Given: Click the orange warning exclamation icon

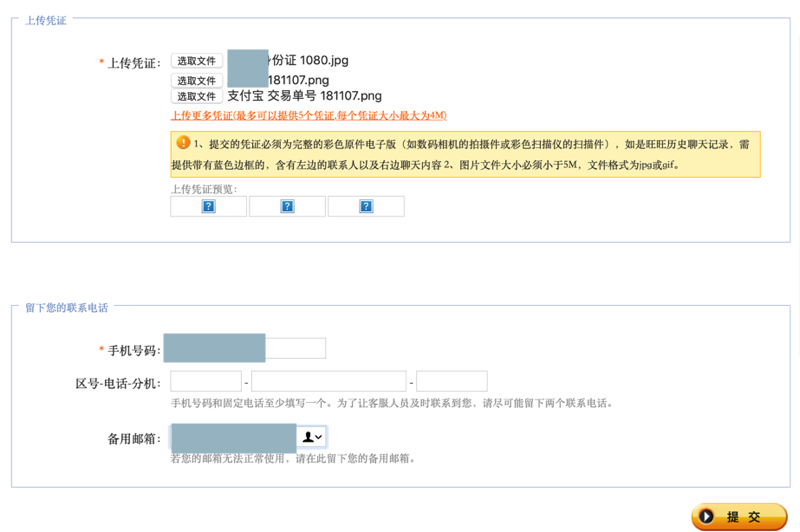Looking at the screenshot, I should [183, 143].
